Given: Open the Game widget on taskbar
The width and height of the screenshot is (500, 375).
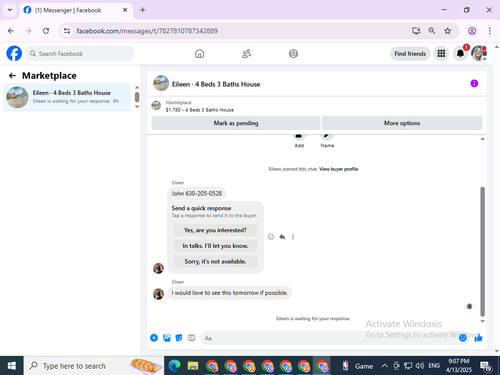Looking at the screenshot, I should [358, 366].
